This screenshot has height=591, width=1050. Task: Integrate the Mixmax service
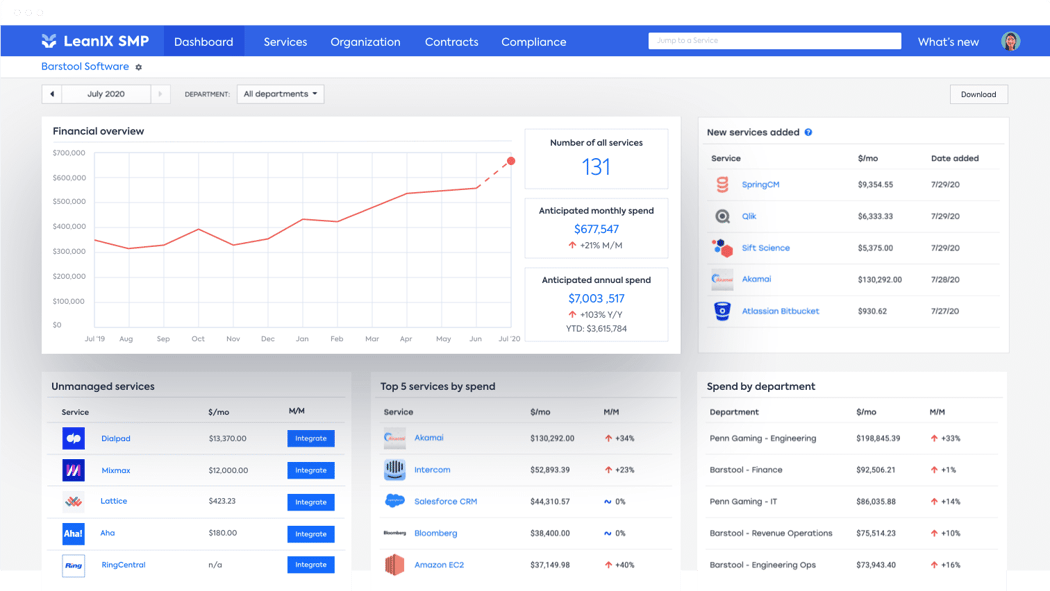[311, 471]
